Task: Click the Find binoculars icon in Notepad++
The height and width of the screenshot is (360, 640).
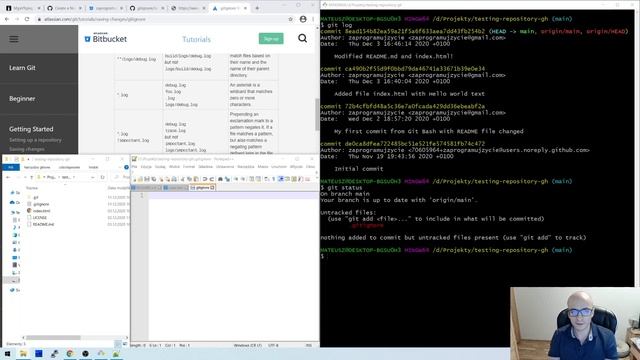Action: point(220,179)
